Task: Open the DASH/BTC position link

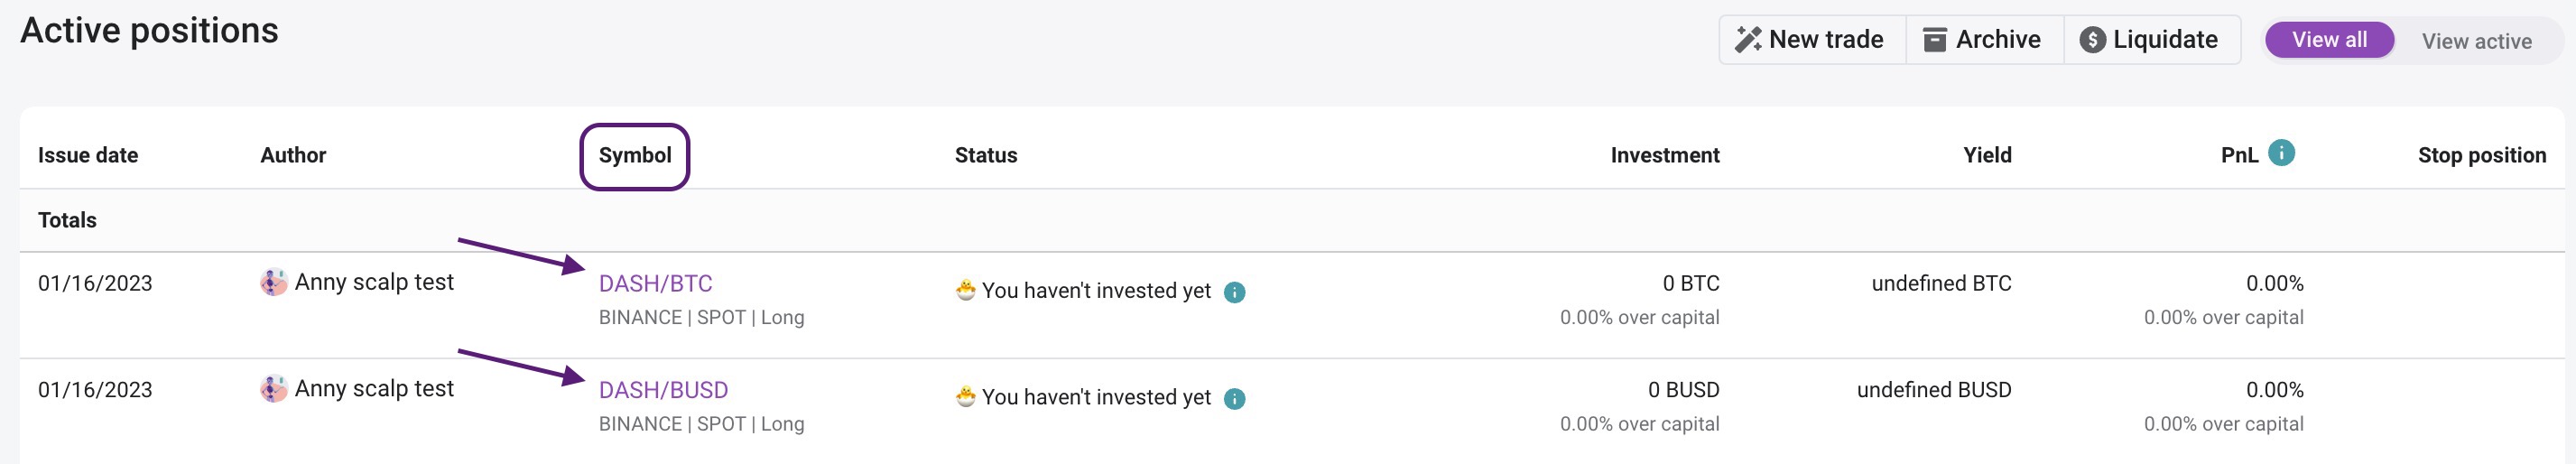Action: click(x=655, y=284)
